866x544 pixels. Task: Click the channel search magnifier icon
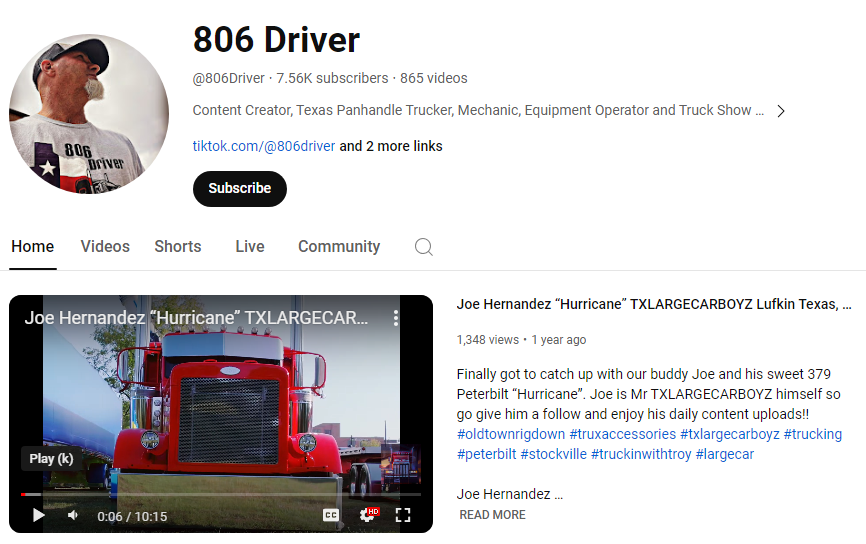[x=424, y=246]
